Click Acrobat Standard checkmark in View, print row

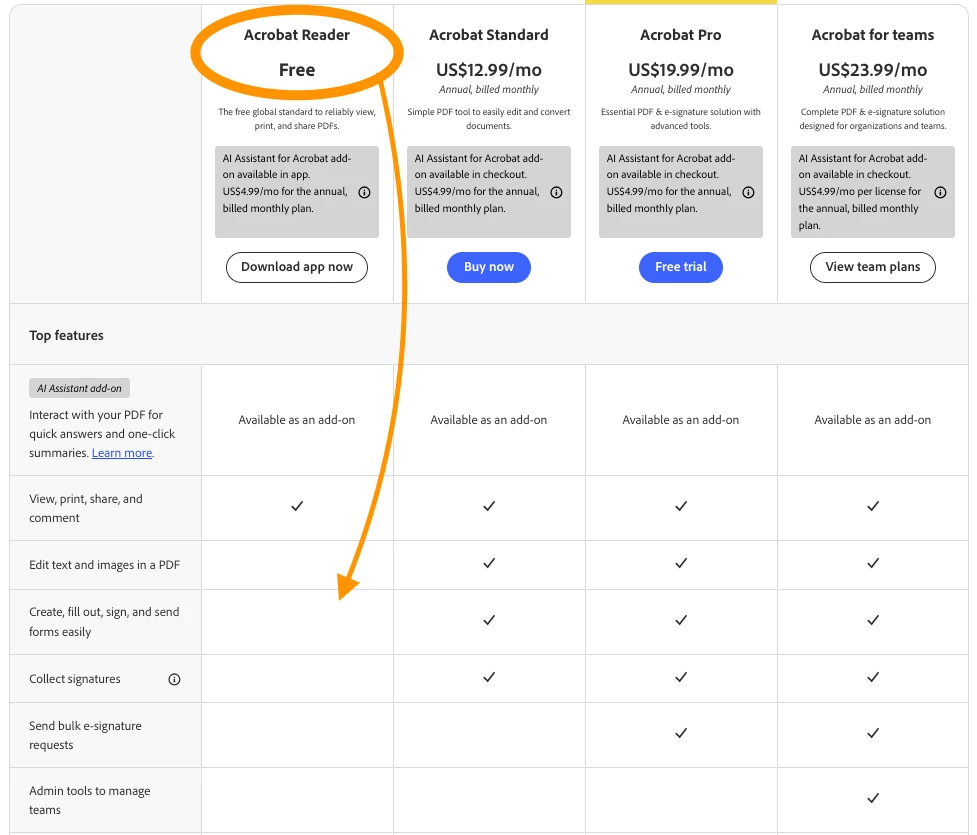pos(489,506)
